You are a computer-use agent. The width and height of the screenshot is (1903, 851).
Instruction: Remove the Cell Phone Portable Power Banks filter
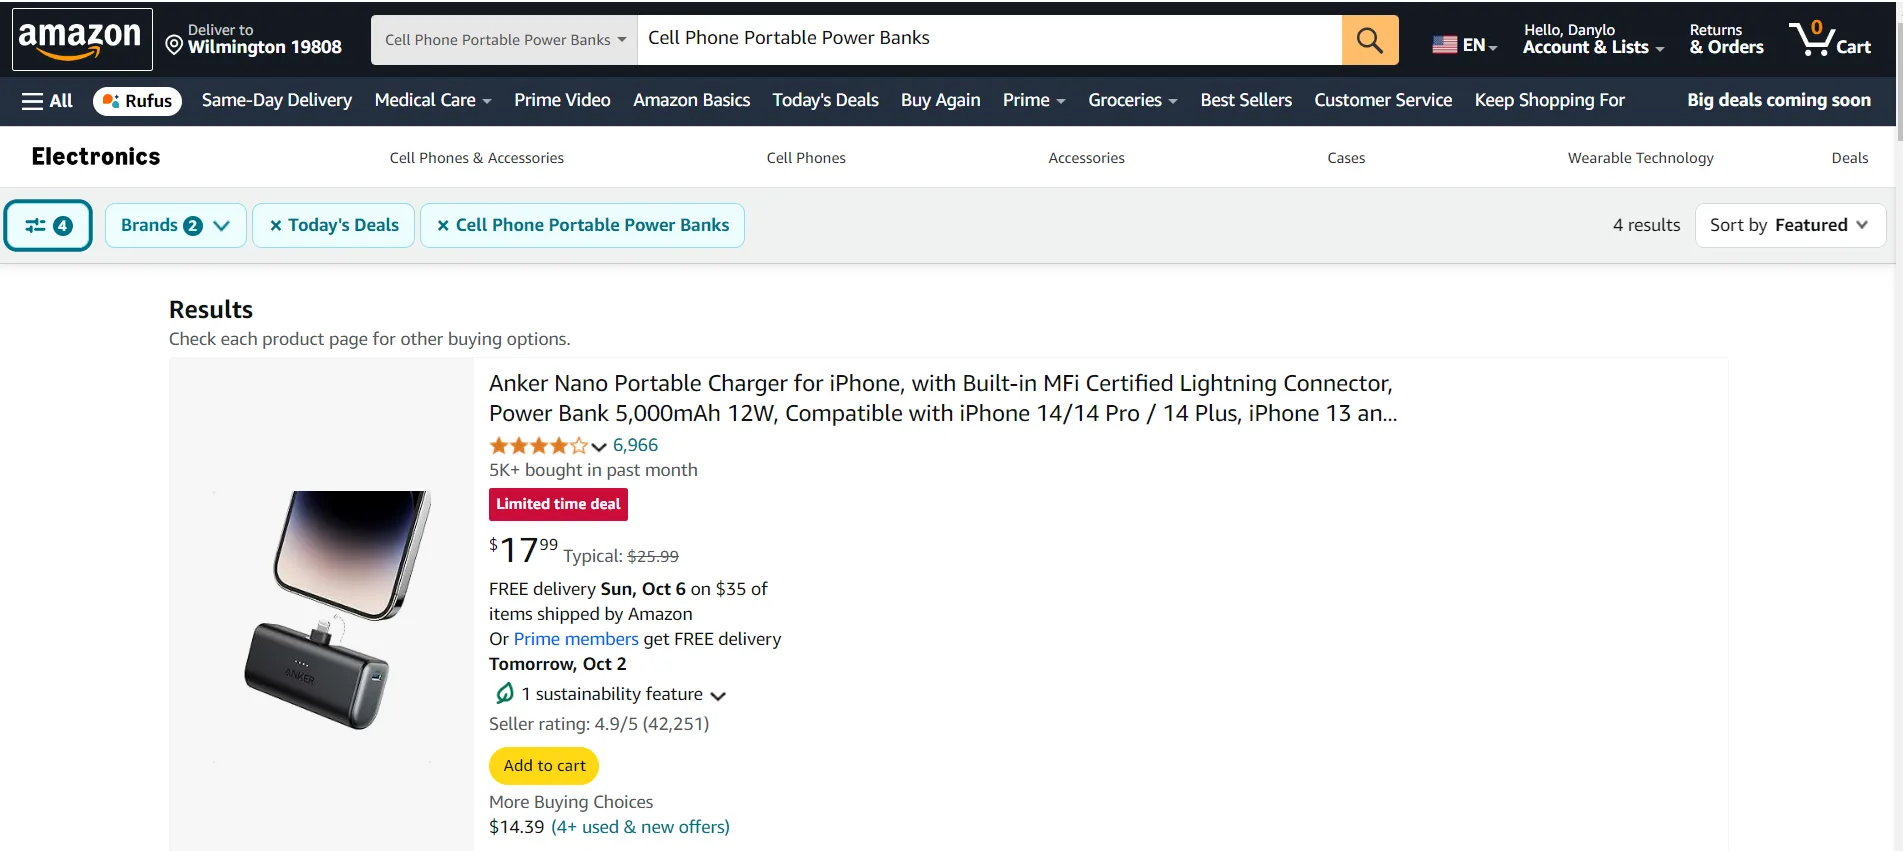tap(441, 225)
